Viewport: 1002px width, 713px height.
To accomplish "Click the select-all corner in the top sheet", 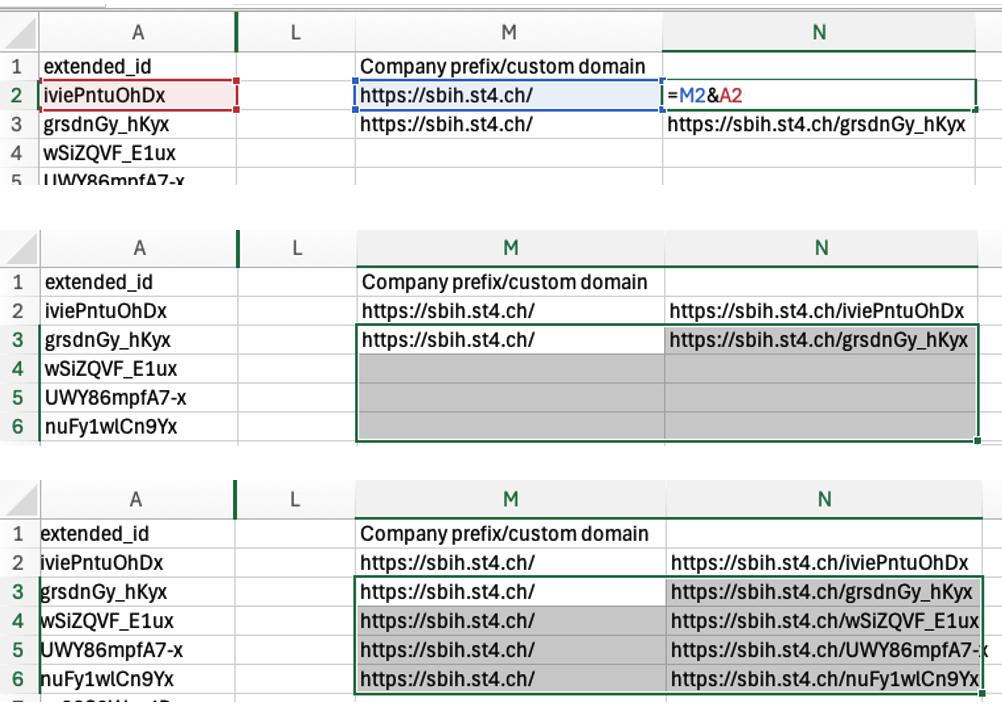I will (x=19, y=33).
